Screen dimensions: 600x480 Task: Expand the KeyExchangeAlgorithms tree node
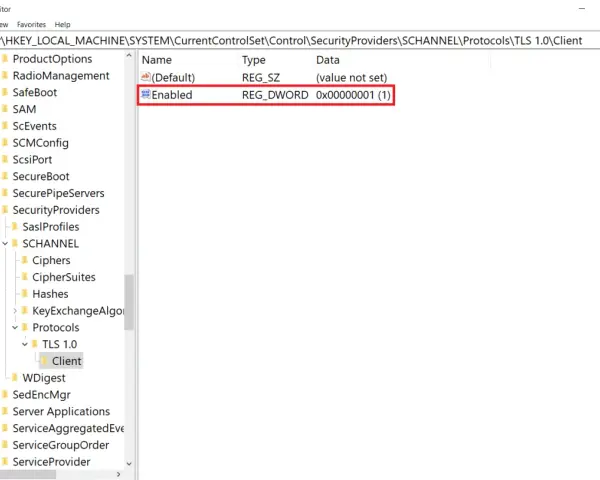(x=15, y=311)
